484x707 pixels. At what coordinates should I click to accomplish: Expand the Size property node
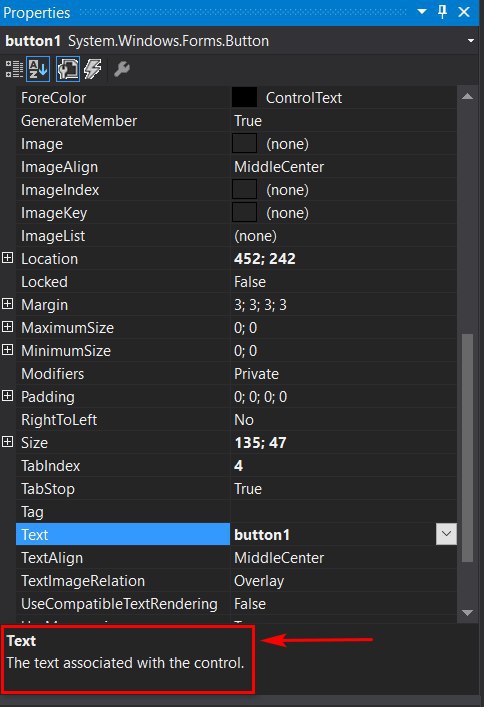point(7,442)
